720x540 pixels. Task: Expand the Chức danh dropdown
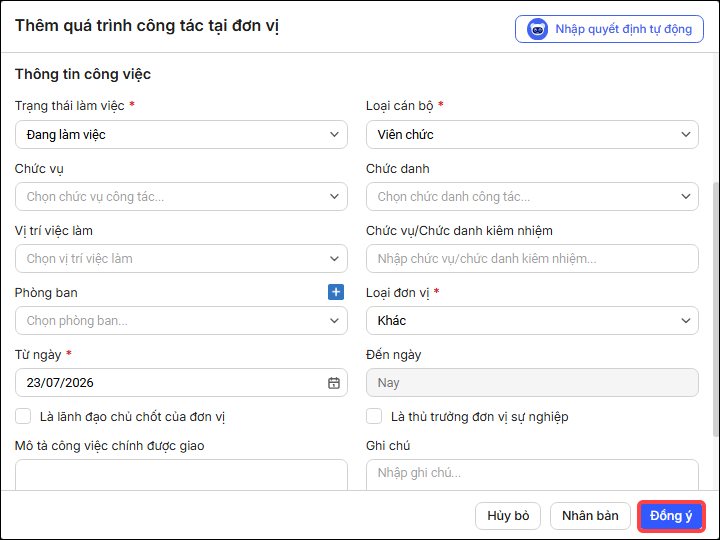pos(532,197)
